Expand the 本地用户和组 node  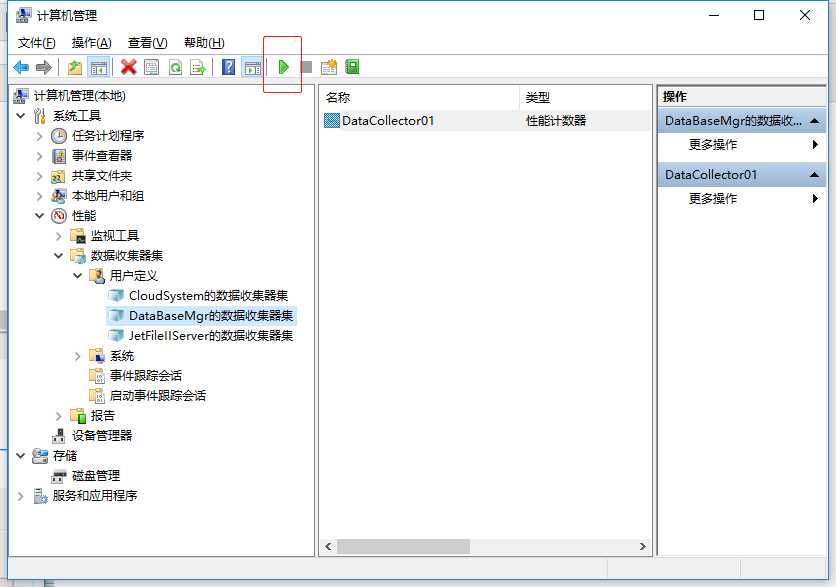tap(39, 196)
